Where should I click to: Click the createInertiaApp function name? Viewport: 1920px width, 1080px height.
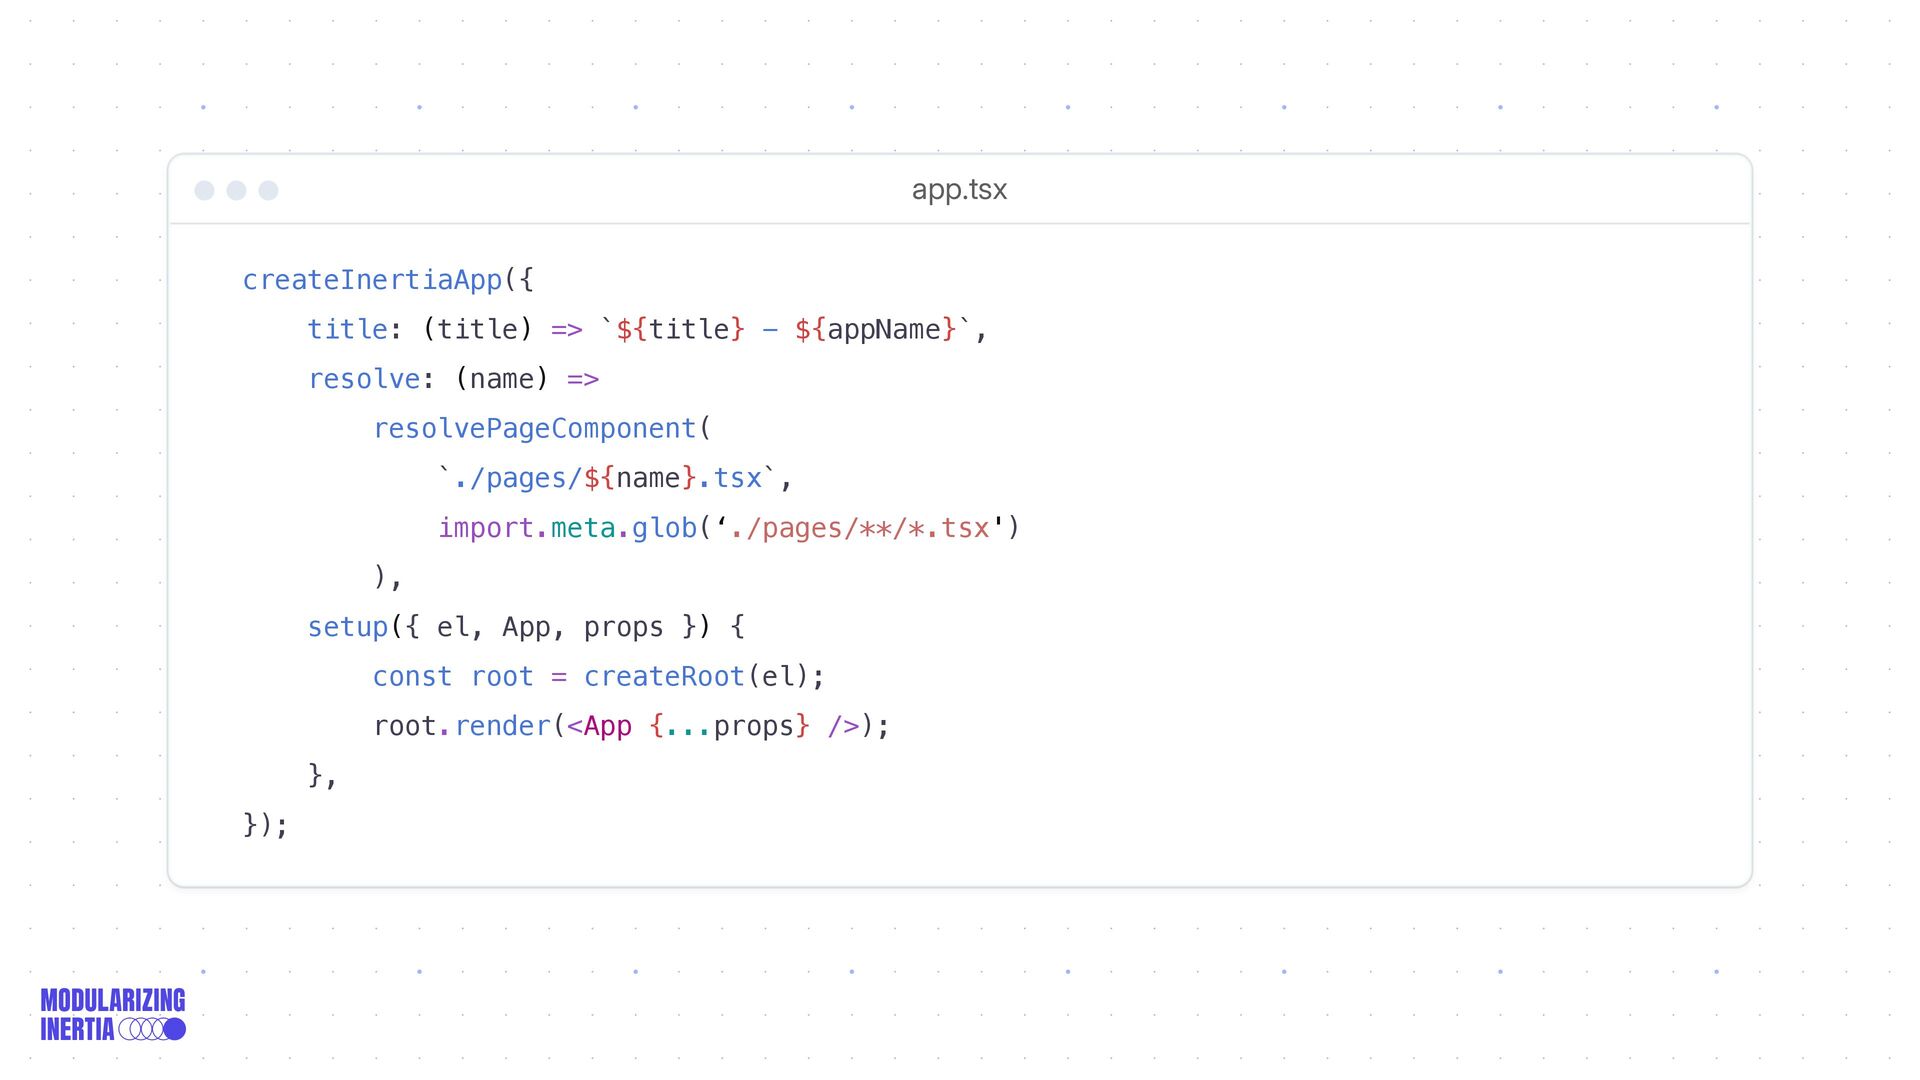click(x=372, y=280)
